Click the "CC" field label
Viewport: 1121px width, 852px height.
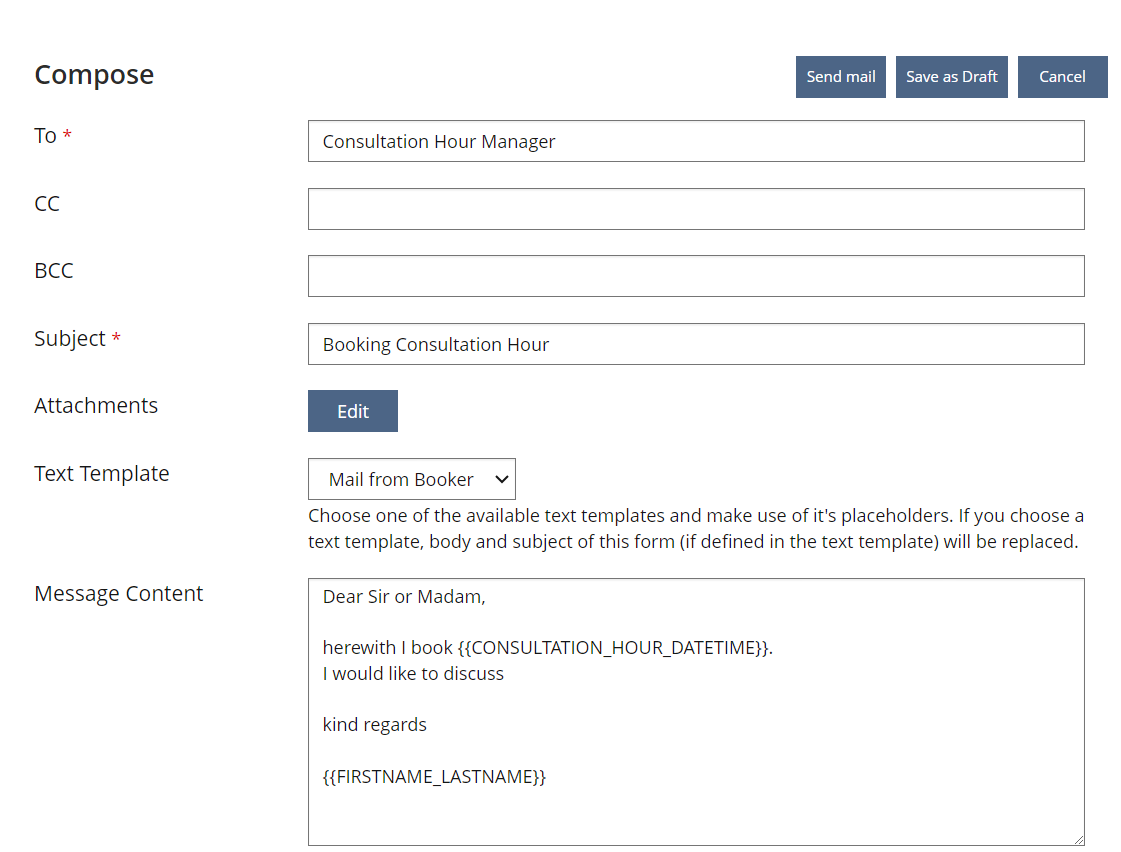(x=47, y=204)
